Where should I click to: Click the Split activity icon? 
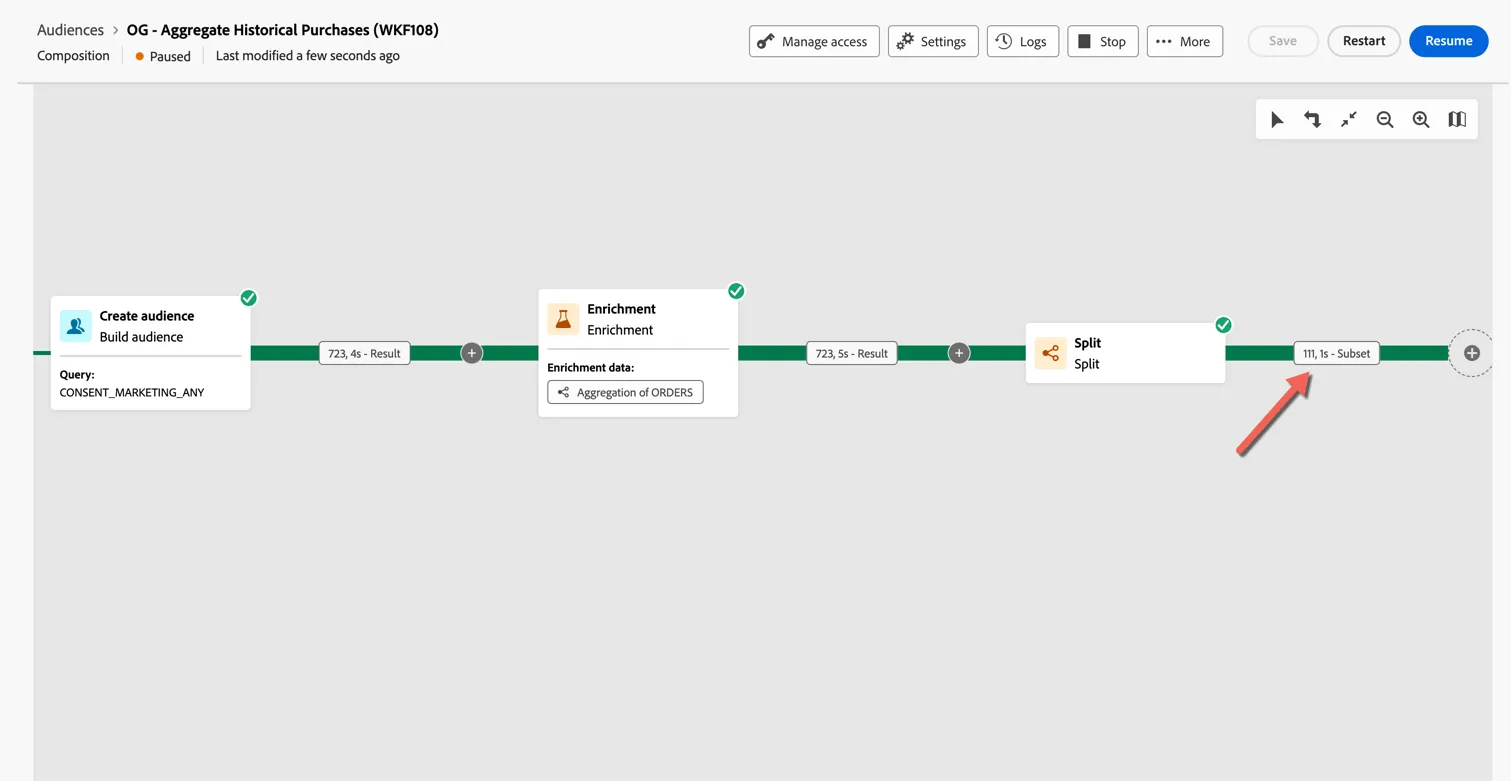coord(1050,353)
